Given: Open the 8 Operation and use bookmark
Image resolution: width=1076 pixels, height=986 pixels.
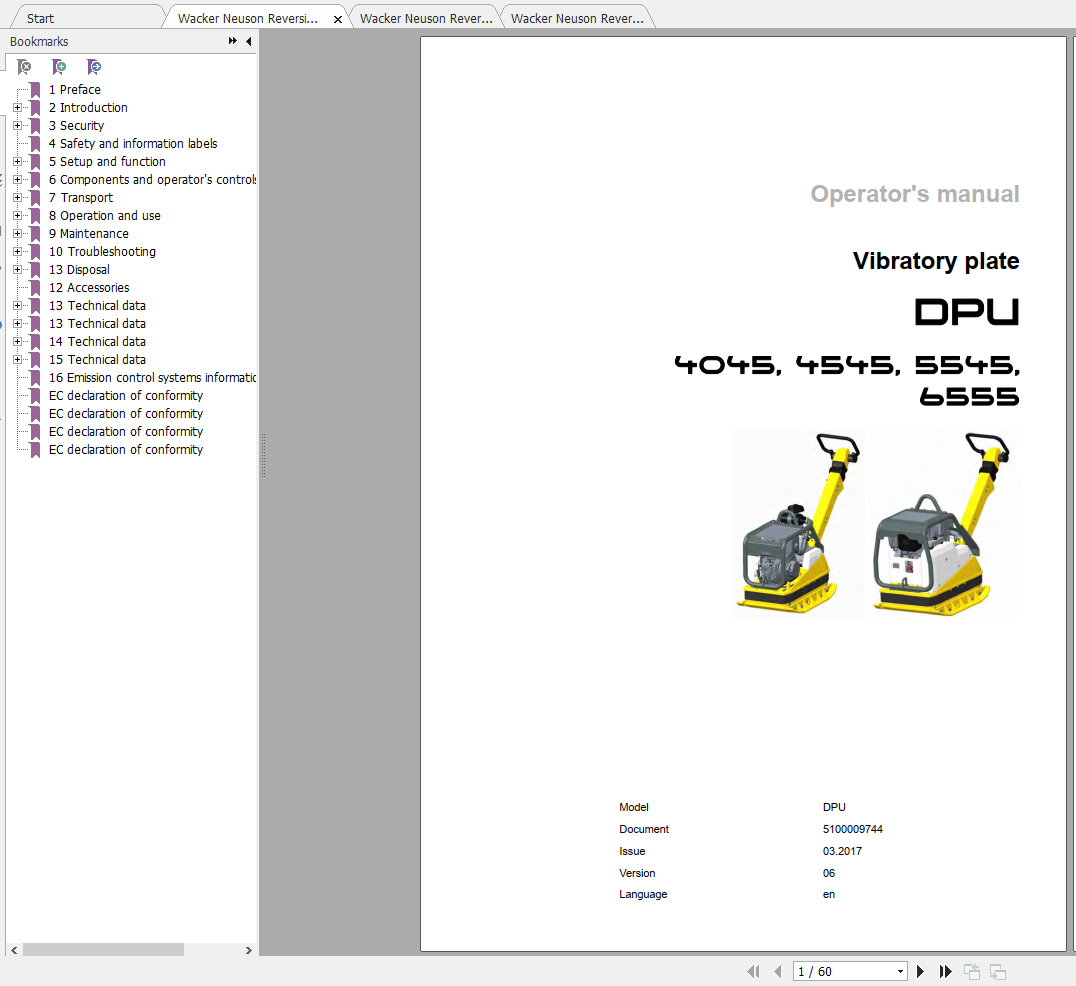Looking at the screenshot, I should (104, 215).
